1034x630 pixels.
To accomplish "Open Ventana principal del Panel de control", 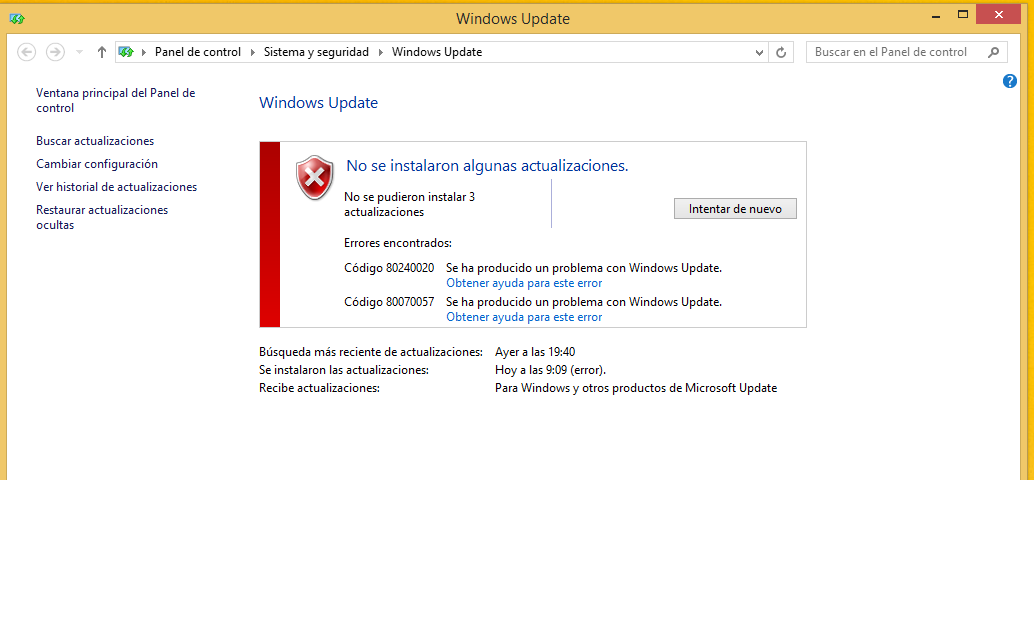I will [115, 100].
